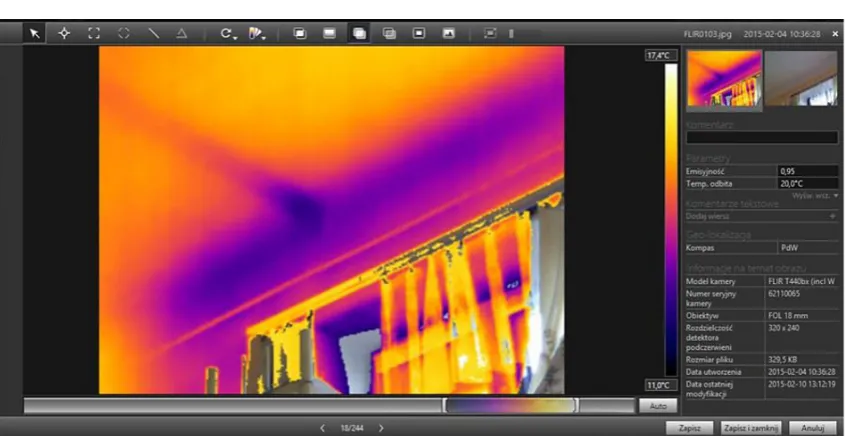The image size is (845, 436).
Task: Switch to plain thermal image mode icon
Action: pyautogui.click(x=329, y=33)
